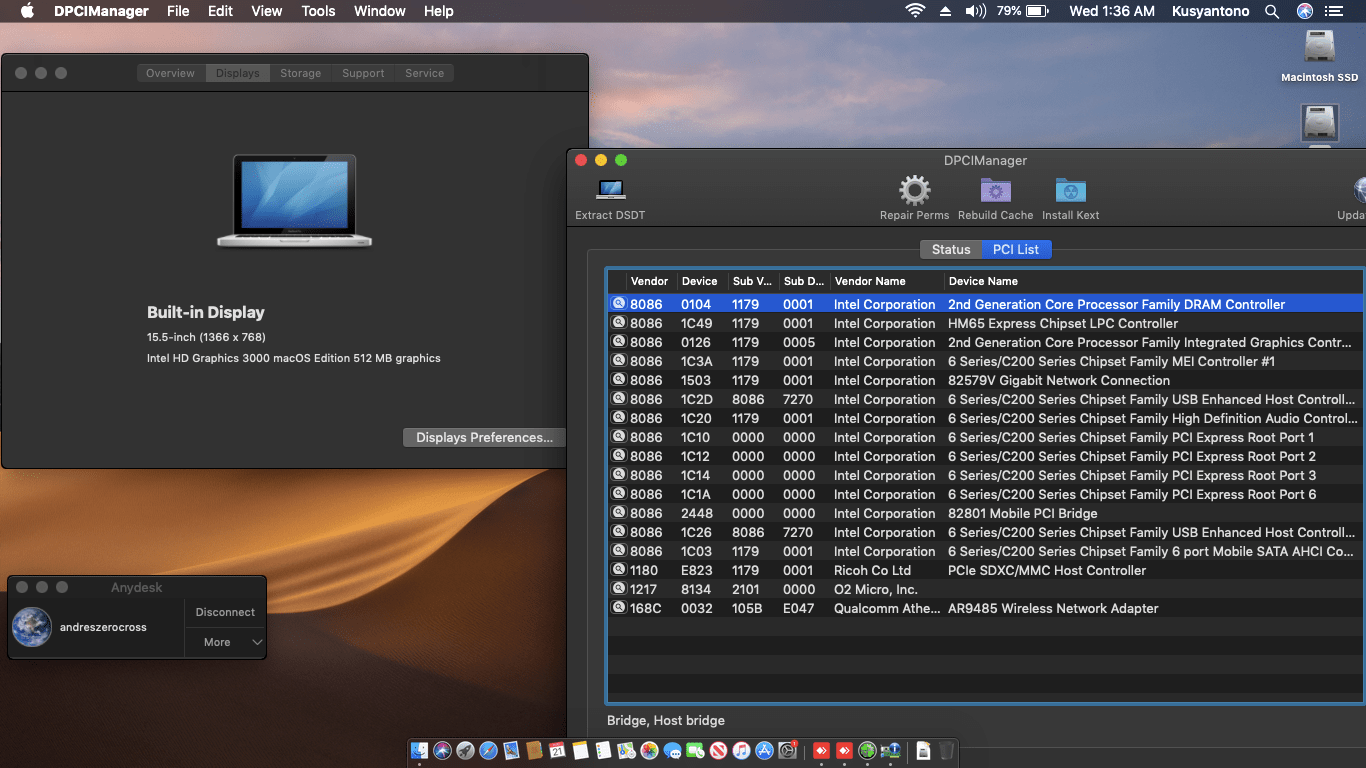1366x768 pixels.
Task: Open Photos from the Dock
Action: click(649, 750)
